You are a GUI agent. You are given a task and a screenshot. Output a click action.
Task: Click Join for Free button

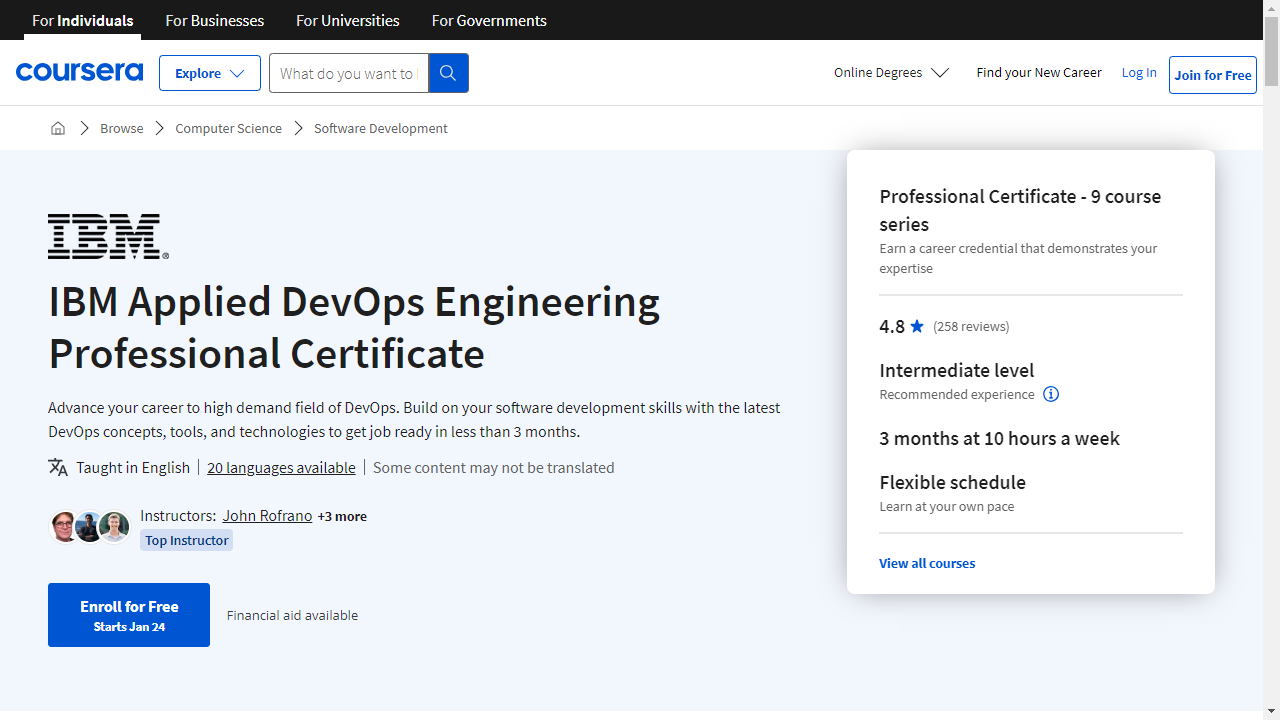coord(1213,75)
